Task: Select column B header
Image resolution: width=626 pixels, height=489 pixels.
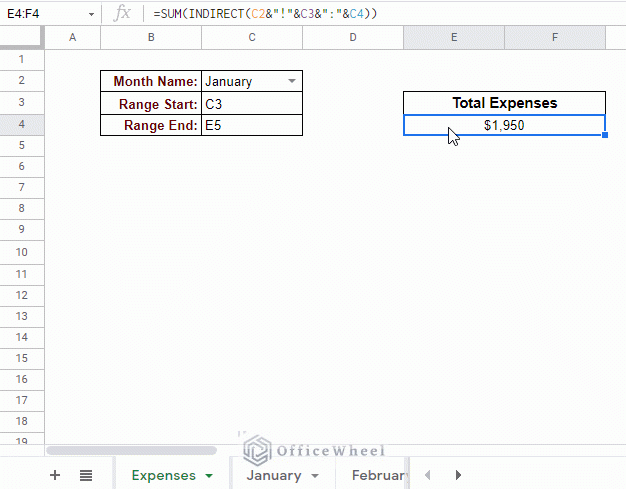Action: click(x=151, y=38)
